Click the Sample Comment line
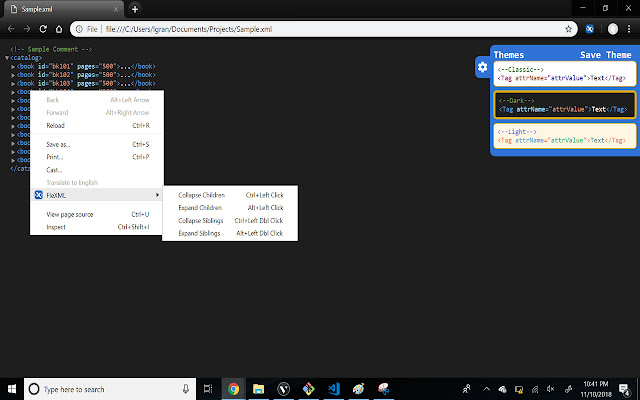Viewport: 640px width, 400px height. click(51, 49)
